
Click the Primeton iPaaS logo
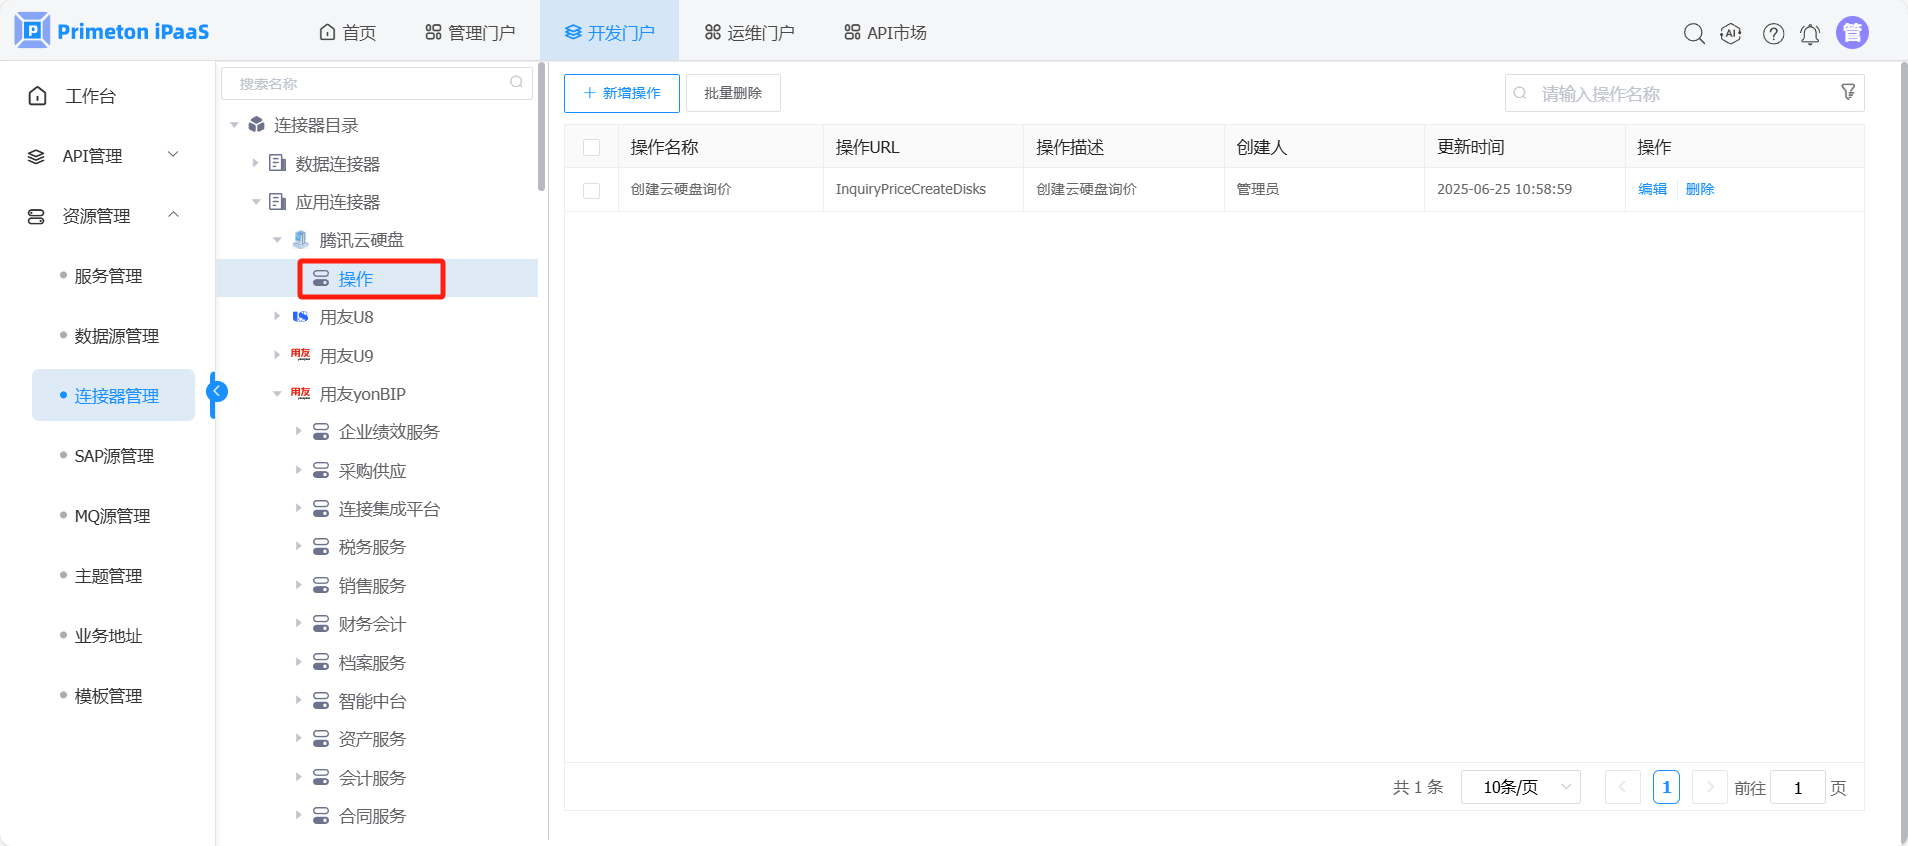[x=112, y=31]
